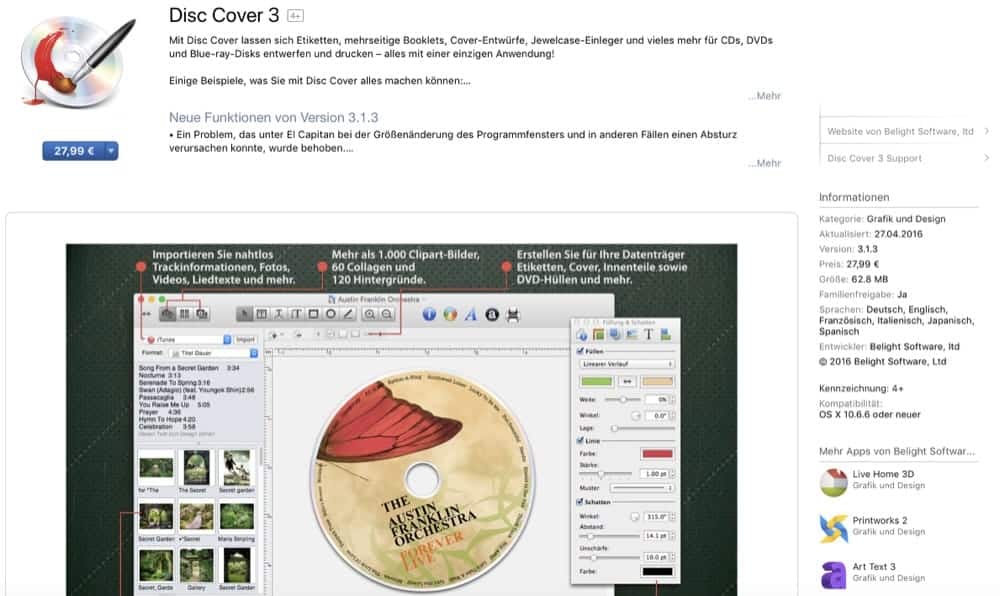Open the iTunes source dropdown

tap(188, 339)
